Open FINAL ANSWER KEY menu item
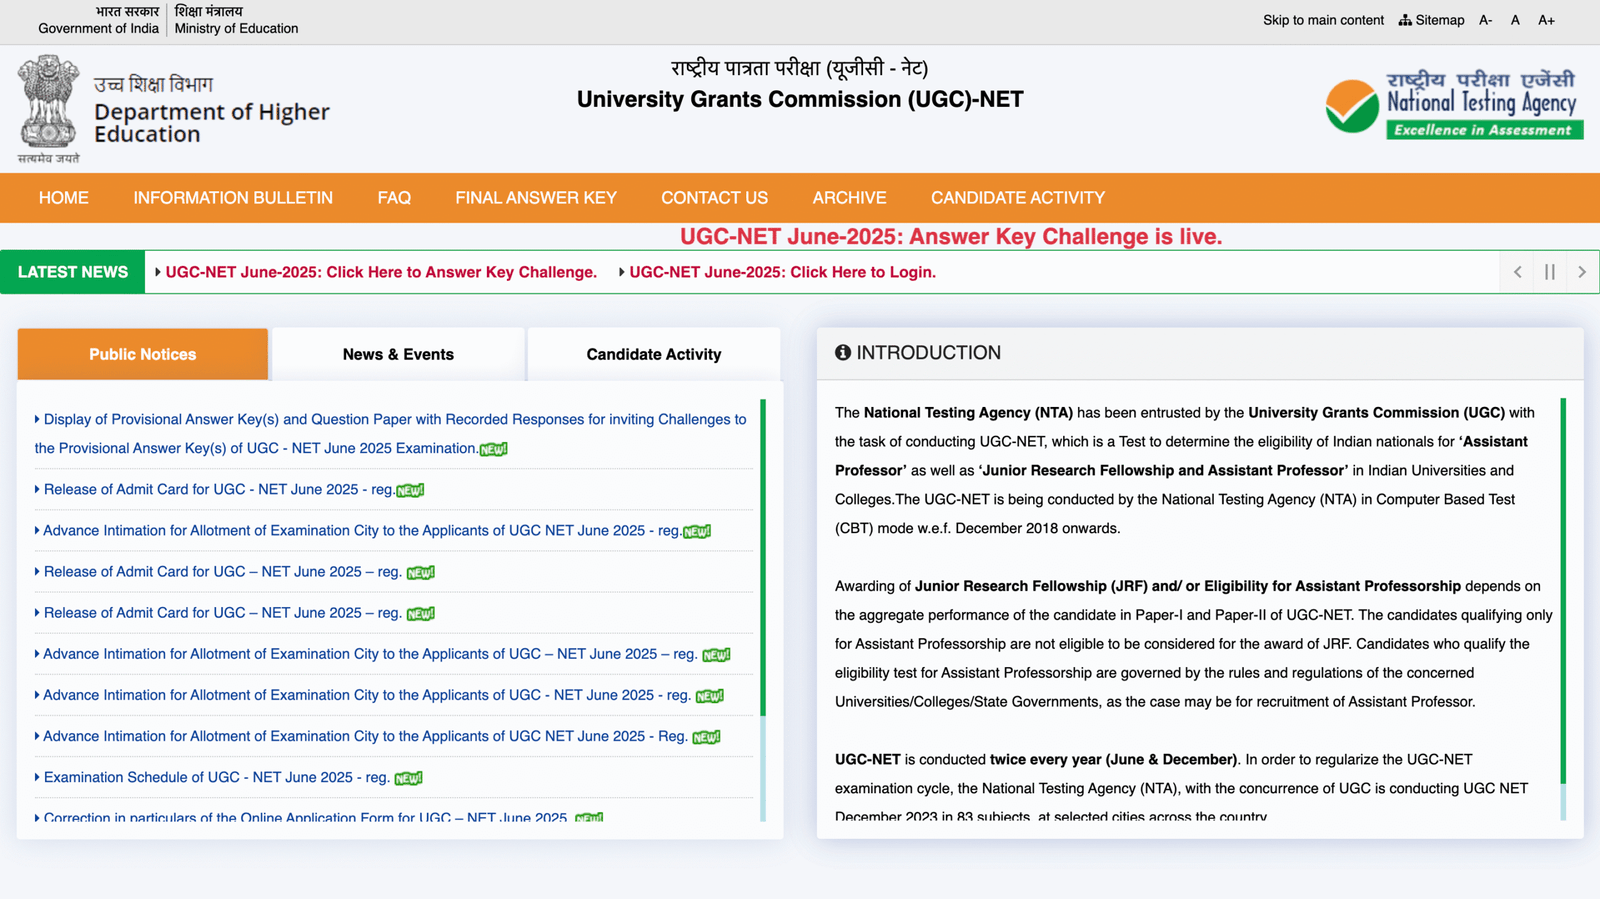This screenshot has width=1600, height=899. [x=536, y=198]
